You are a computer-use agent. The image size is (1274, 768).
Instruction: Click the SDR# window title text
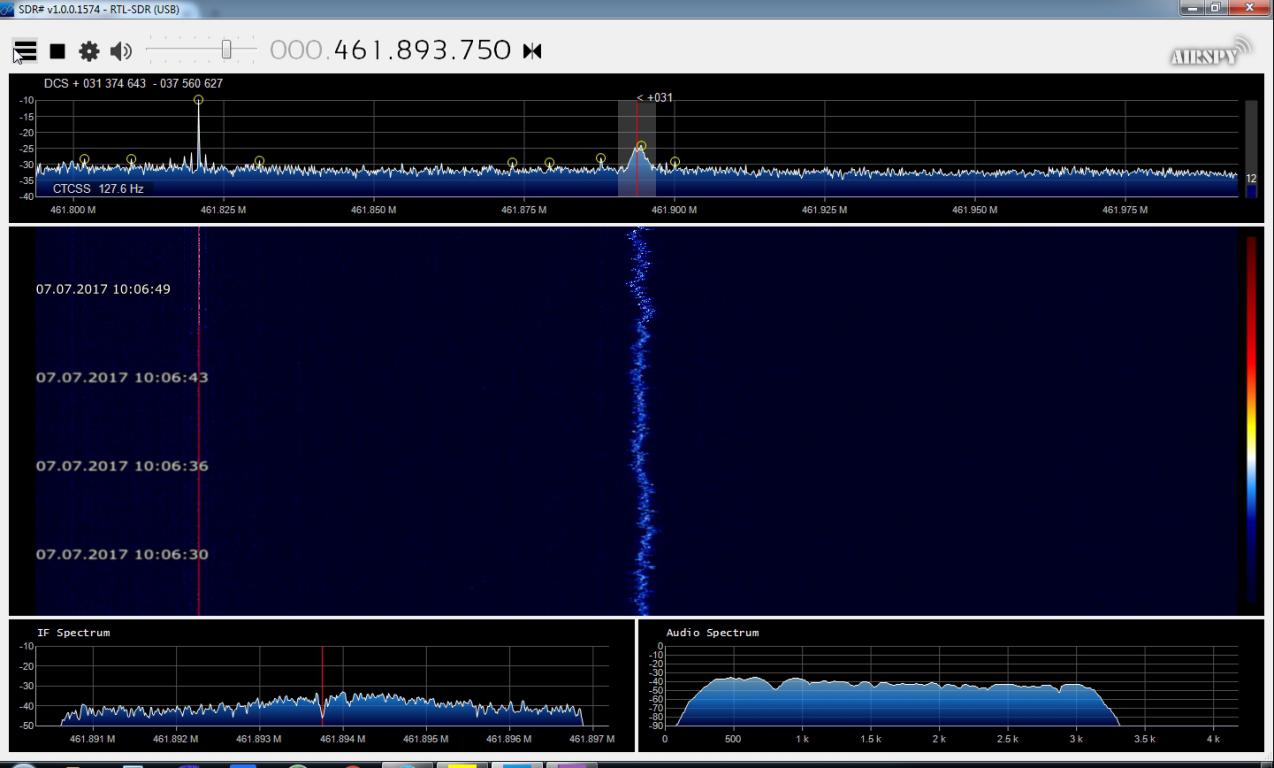pyautogui.click(x=98, y=9)
